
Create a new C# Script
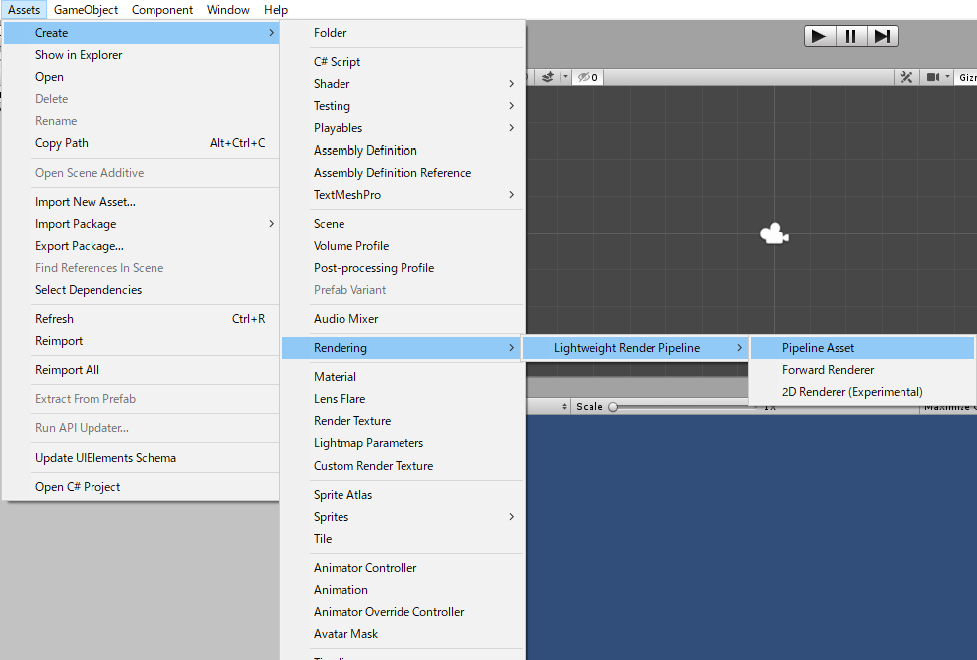(x=403, y=62)
